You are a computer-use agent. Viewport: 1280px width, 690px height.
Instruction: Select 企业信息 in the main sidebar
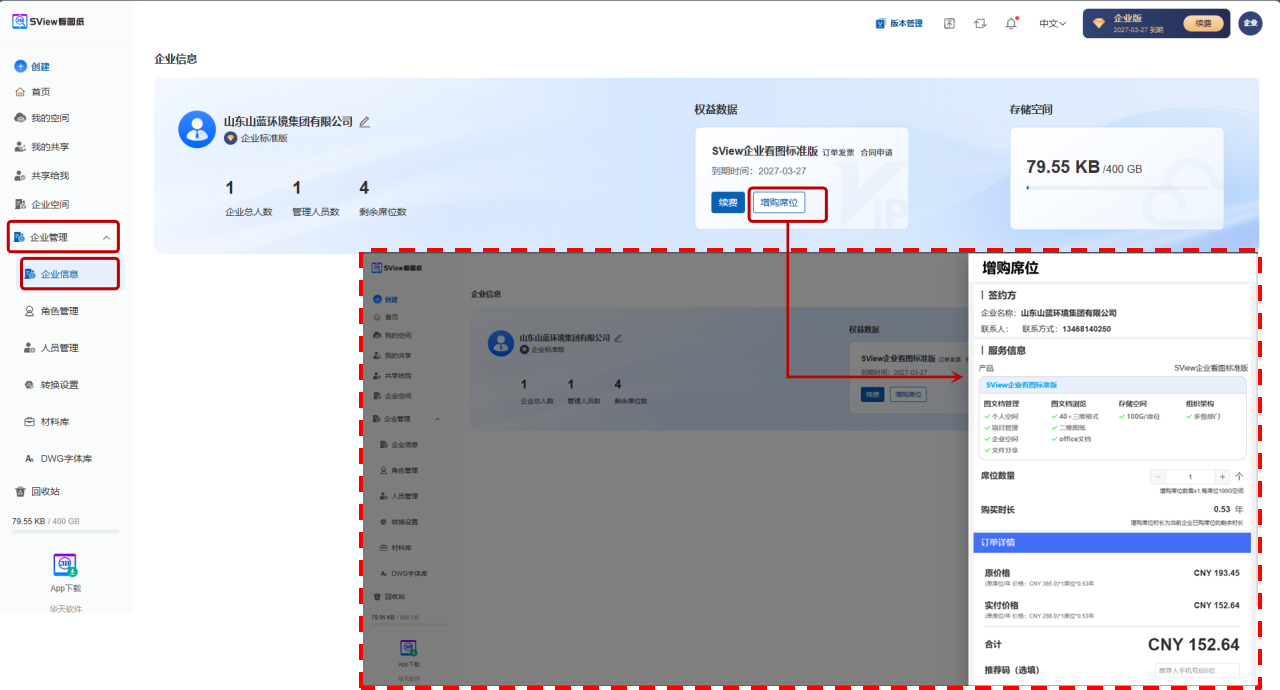pos(70,274)
